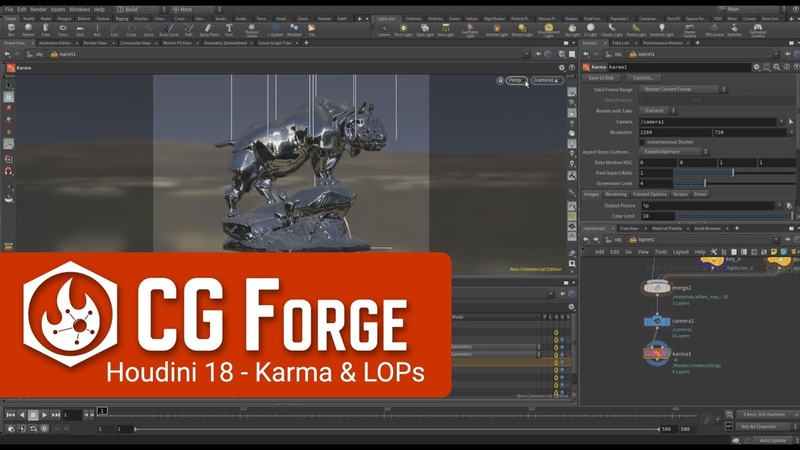800x450 pixels.
Task: Switch to Context Options tab
Action: tap(649, 194)
